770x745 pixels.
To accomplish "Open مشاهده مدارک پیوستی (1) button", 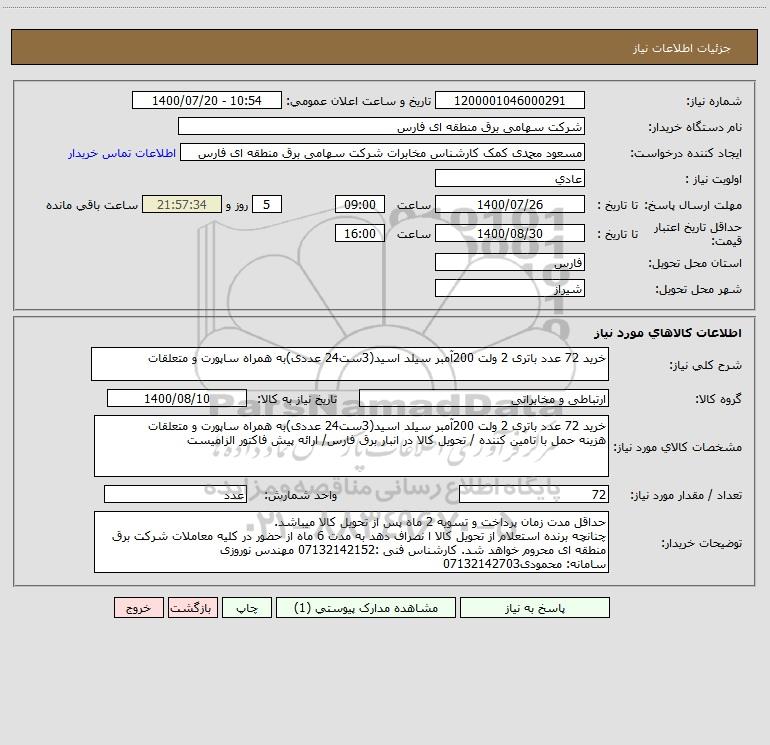I will click(366, 607).
